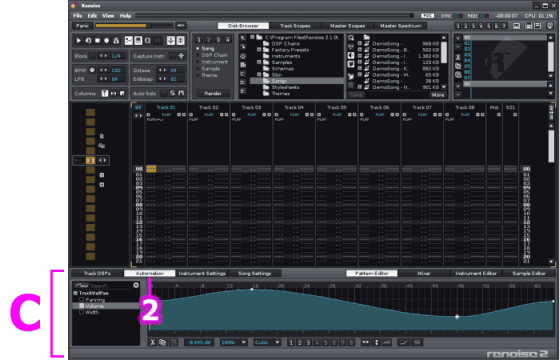Start playback with the Play button
This screenshot has height=360, width=560.
coord(79,41)
